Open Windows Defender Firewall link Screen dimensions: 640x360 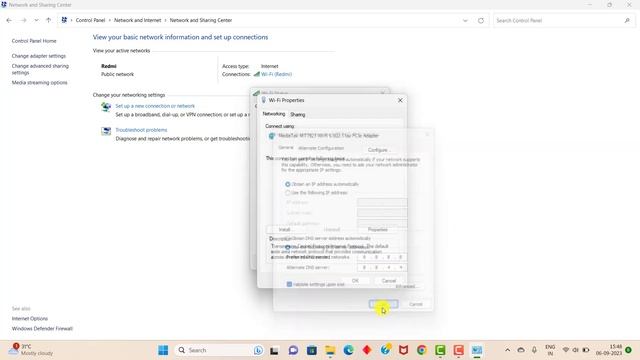[x=42, y=329]
